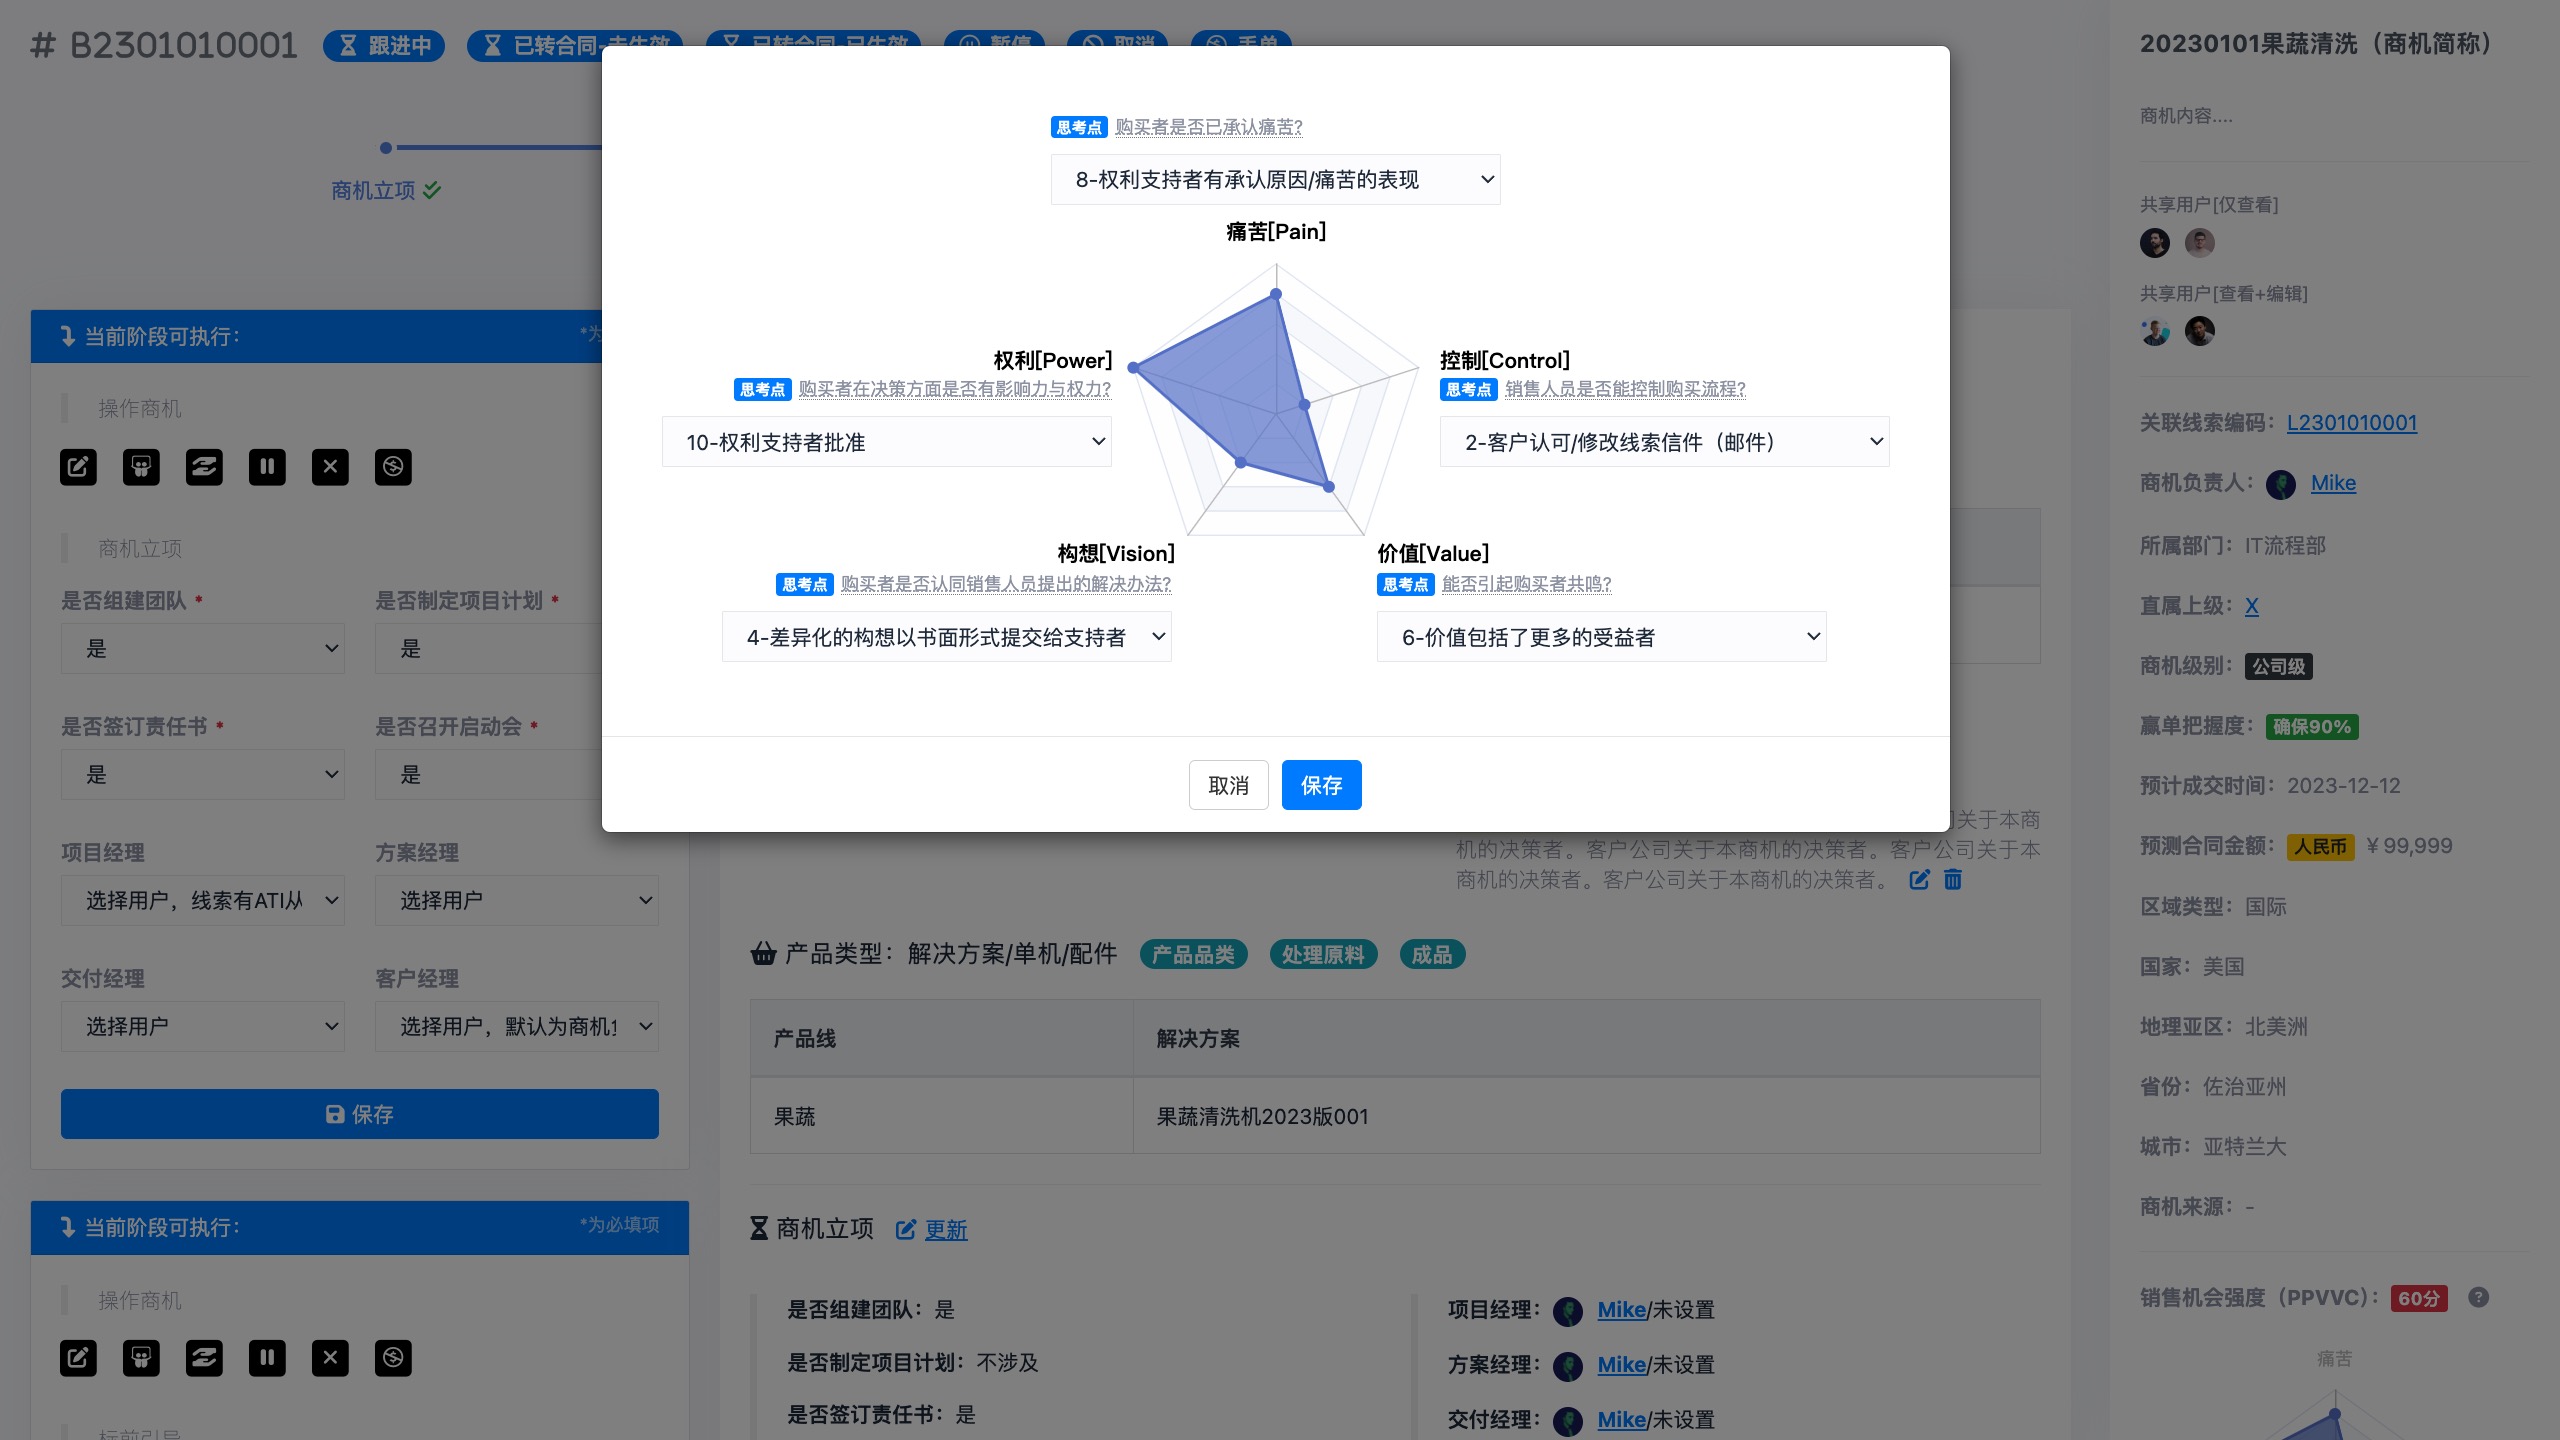The width and height of the screenshot is (2560, 1440).
Task: Click the pause icon in 操作商机 row
Action: [267, 467]
